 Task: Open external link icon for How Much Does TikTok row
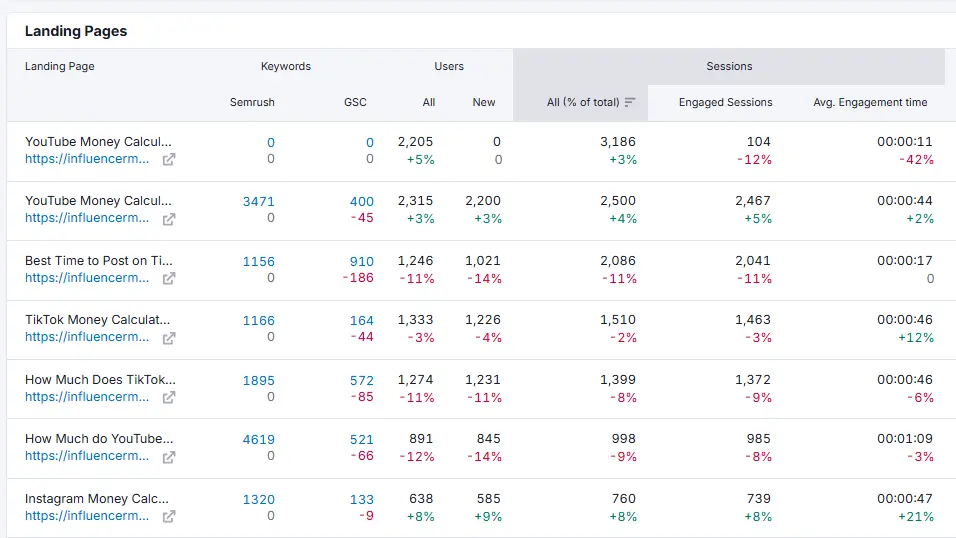coord(169,397)
